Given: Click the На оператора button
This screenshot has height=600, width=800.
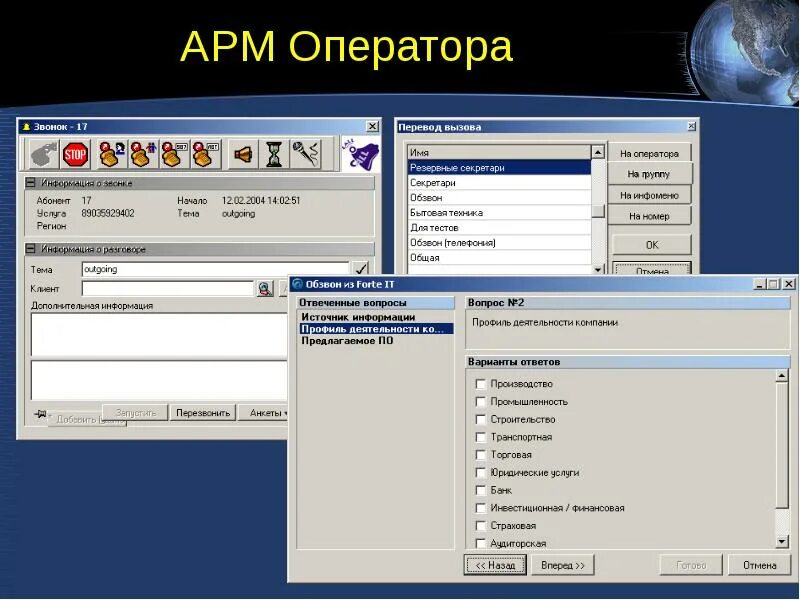Looking at the screenshot, I should 649,154.
